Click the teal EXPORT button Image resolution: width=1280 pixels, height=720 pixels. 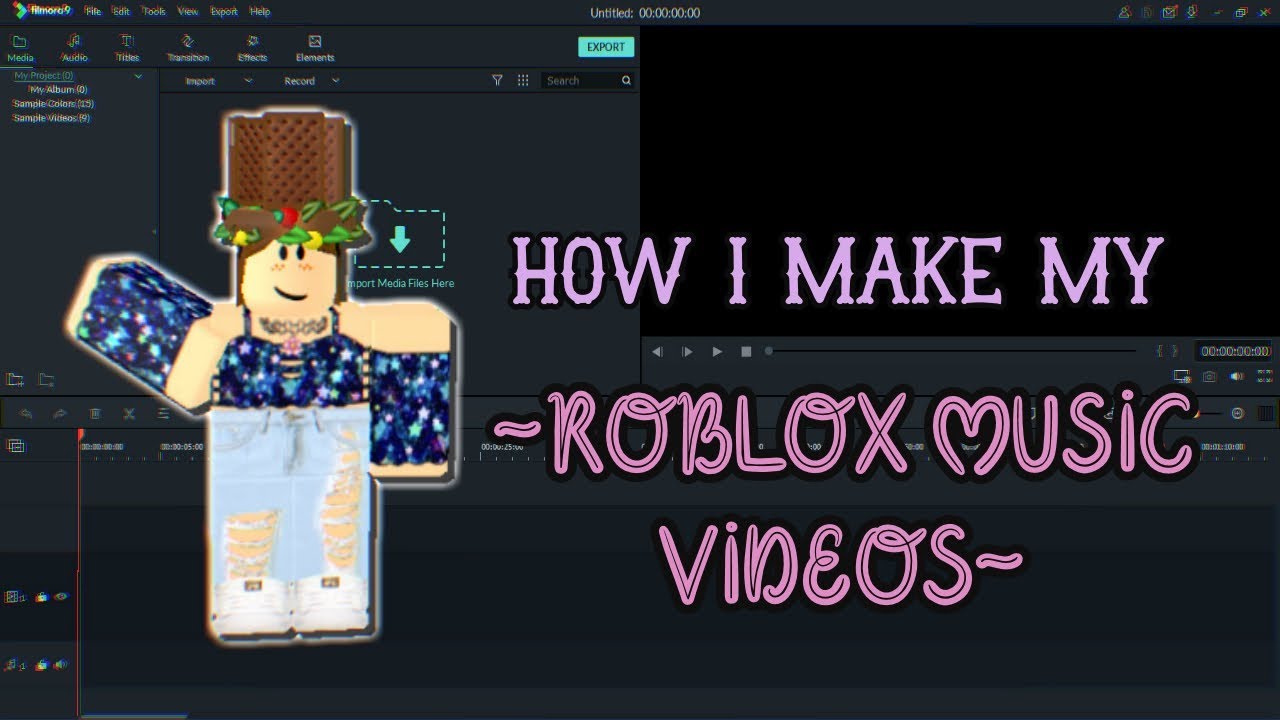(606, 47)
